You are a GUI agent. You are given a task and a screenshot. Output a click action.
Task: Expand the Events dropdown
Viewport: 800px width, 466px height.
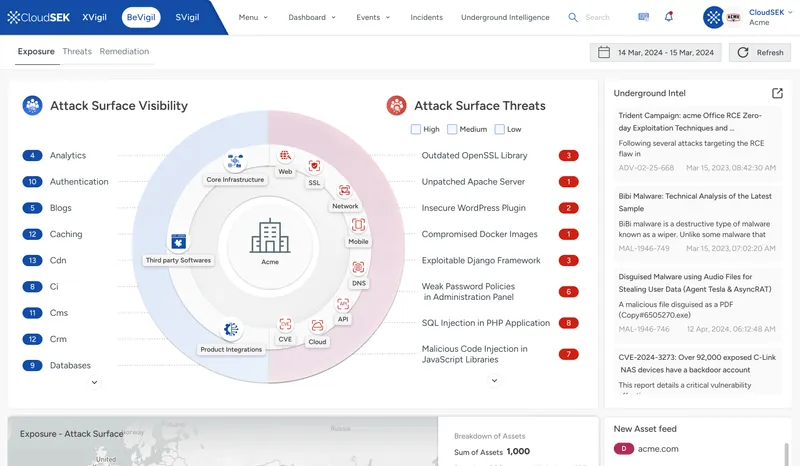[373, 17]
